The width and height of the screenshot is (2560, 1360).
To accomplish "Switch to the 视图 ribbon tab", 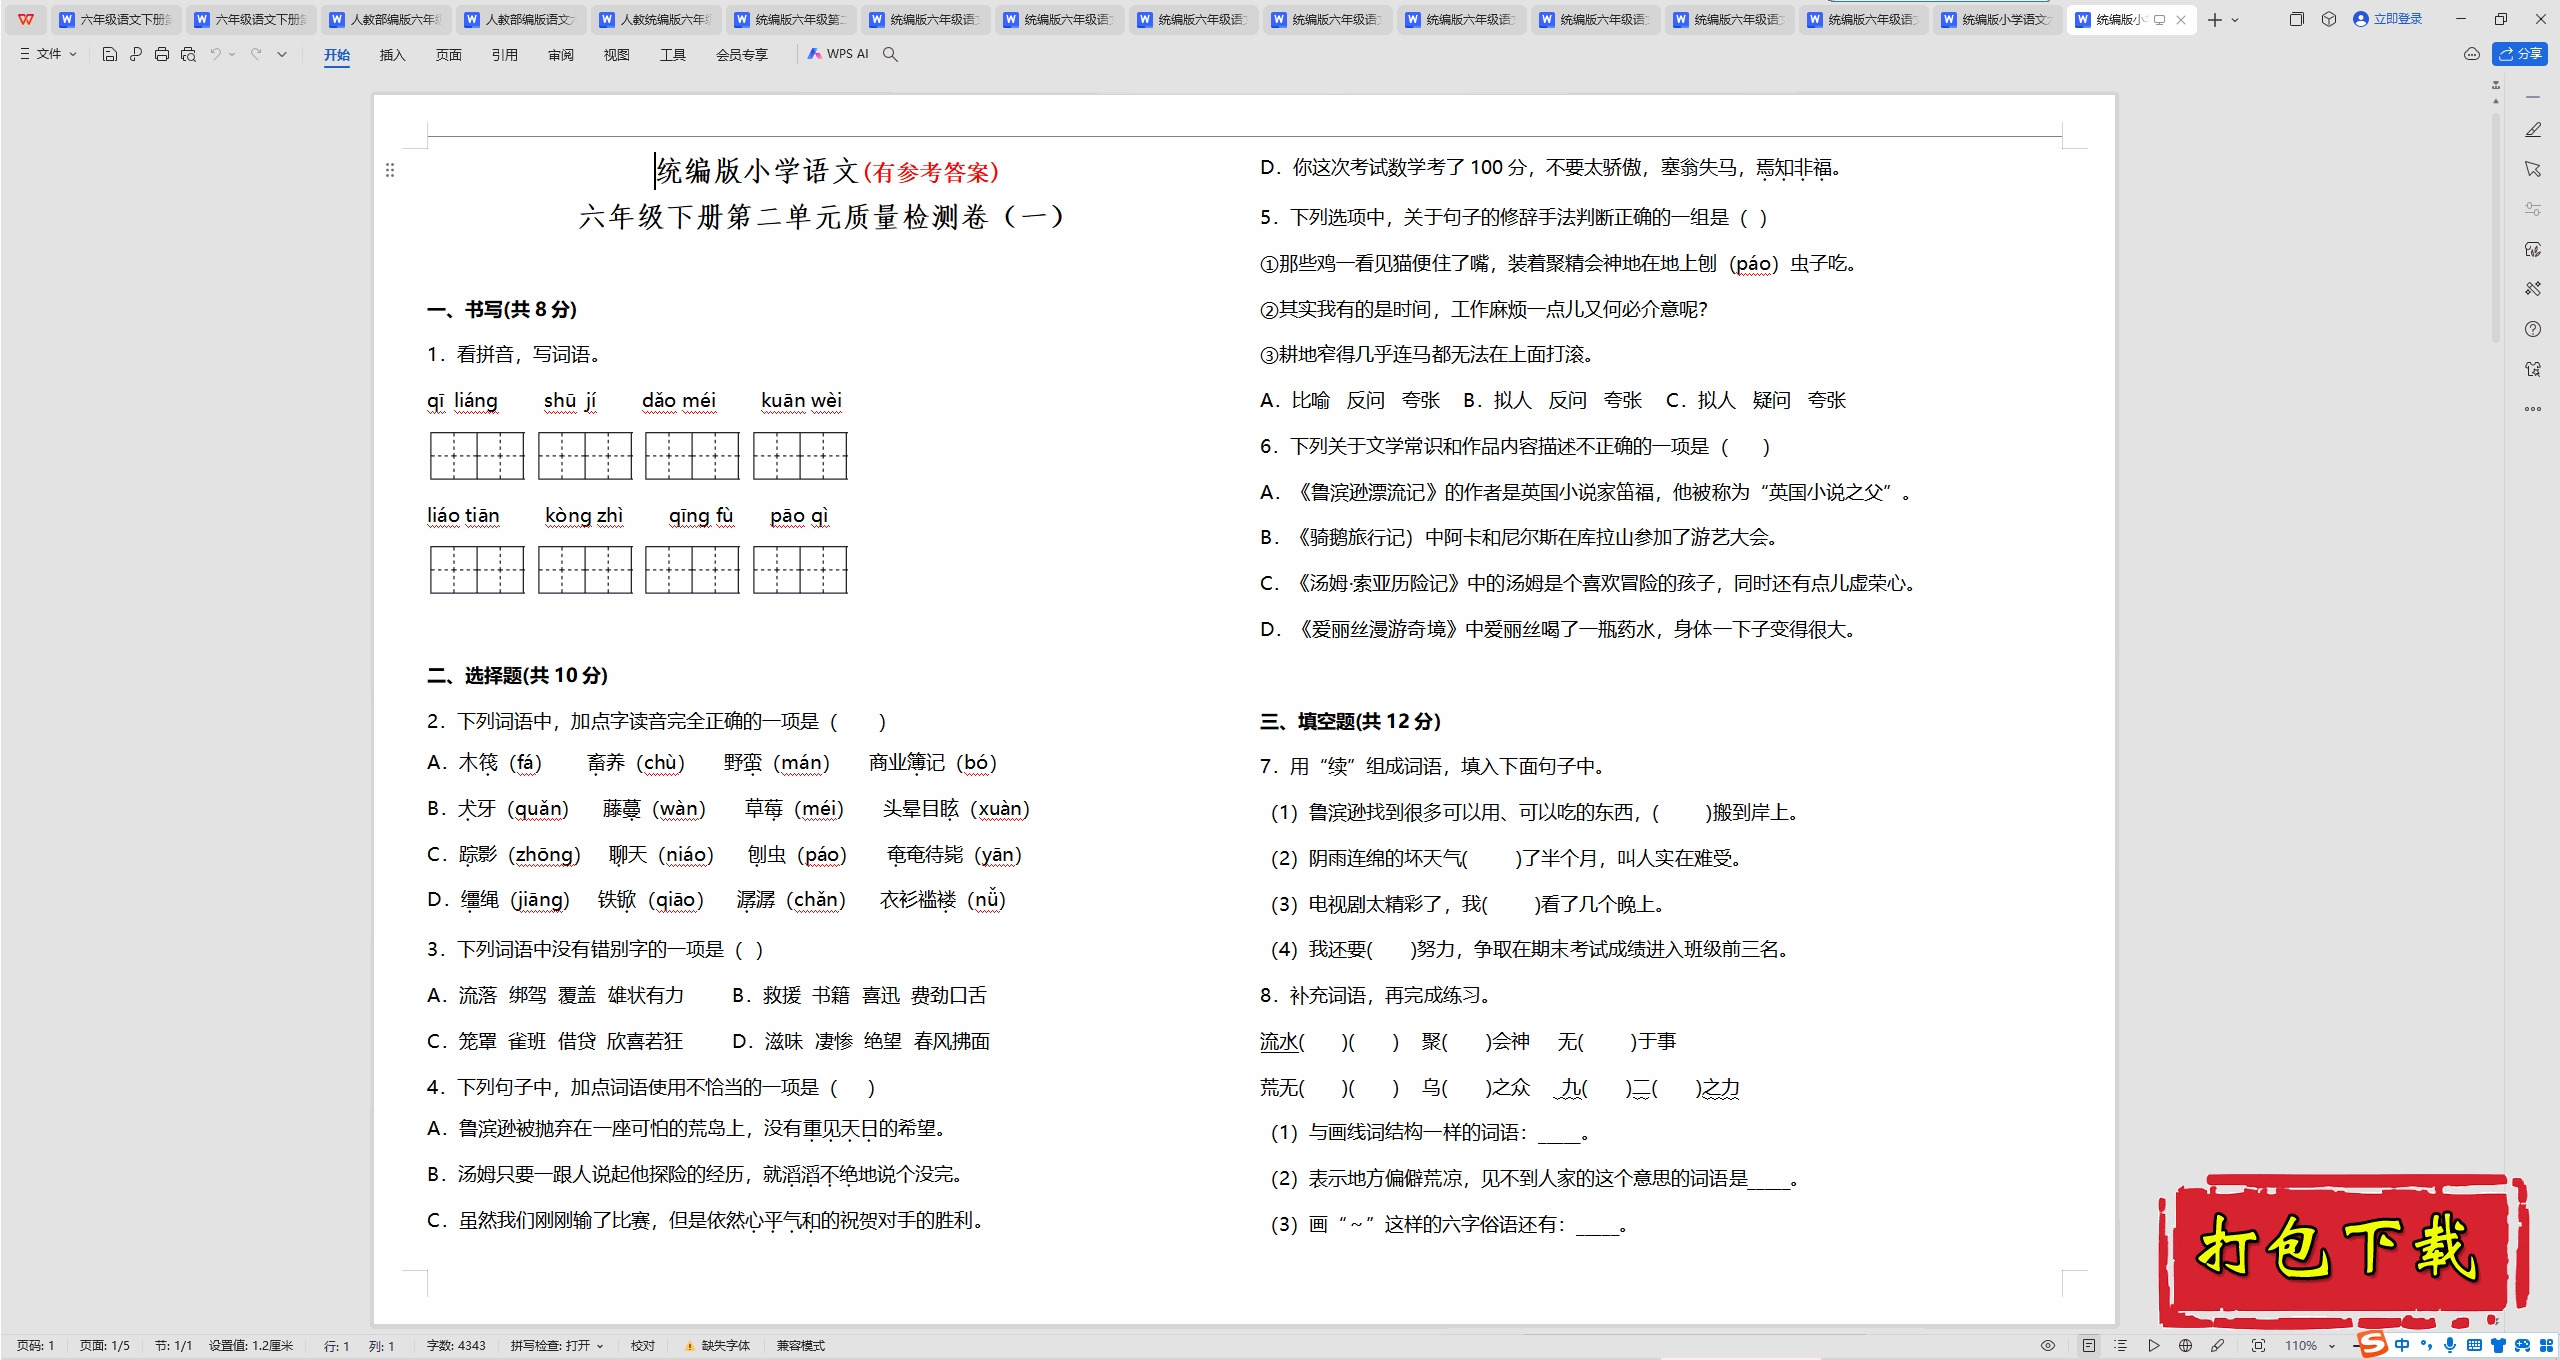I will [617, 55].
